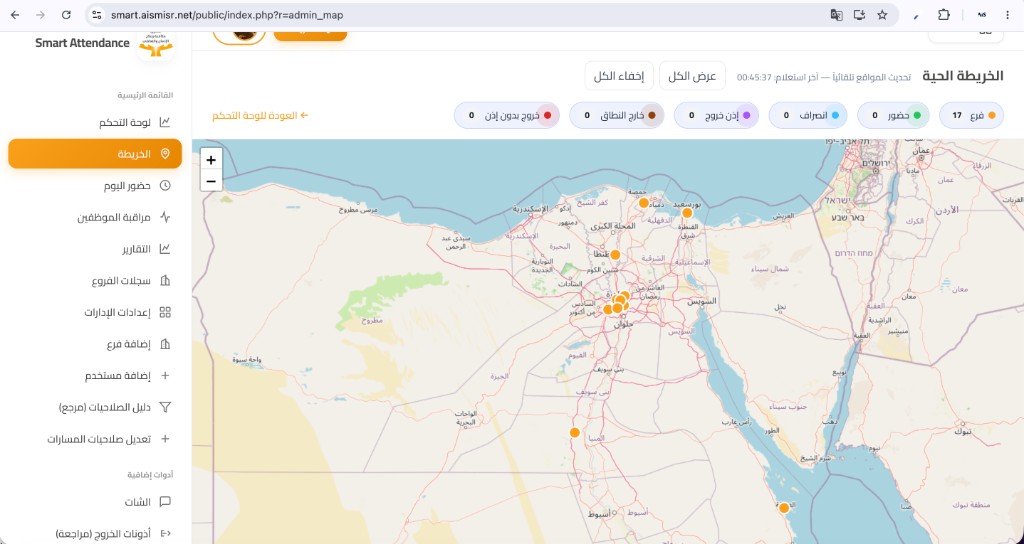The width and height of the screenshot is (1024, 544).
Task: Click the dashboard chart icon beside لوحة التحكم
Action: (165, 122)
